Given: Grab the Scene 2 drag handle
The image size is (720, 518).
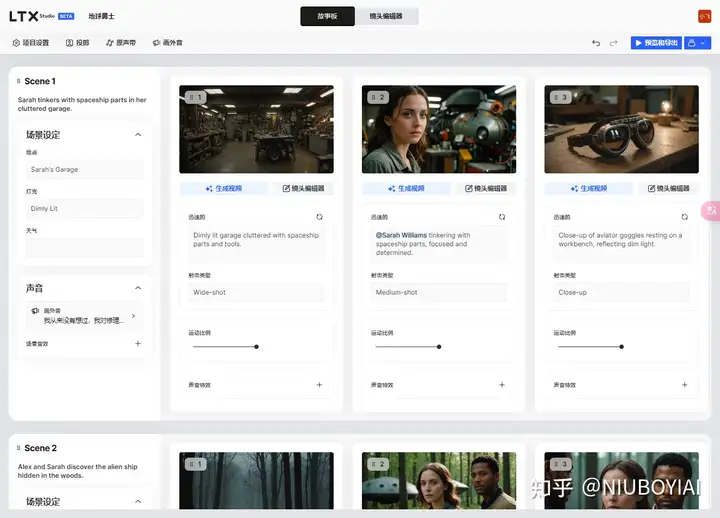Looking at the screenshot, I should click(x=18, y=448).
